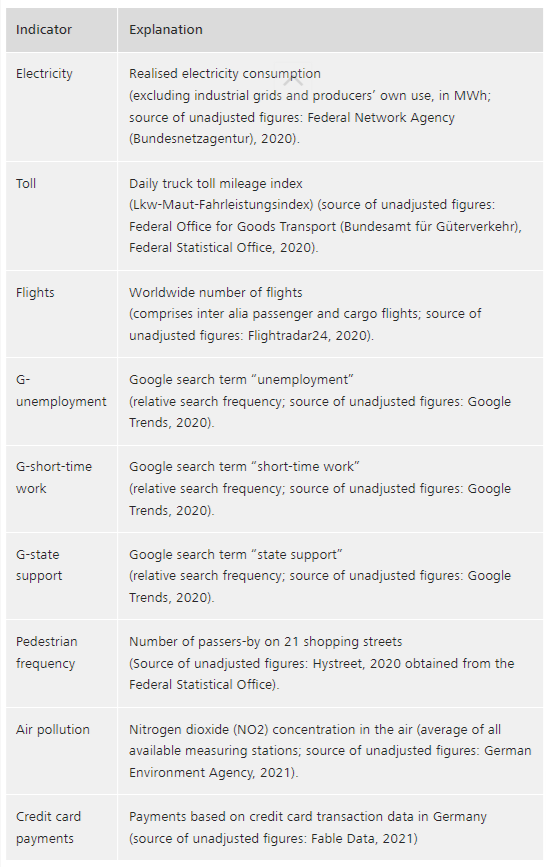Click 'Realised electricity consumption' text
Viewport: 546px width, 867px height.
225,74
